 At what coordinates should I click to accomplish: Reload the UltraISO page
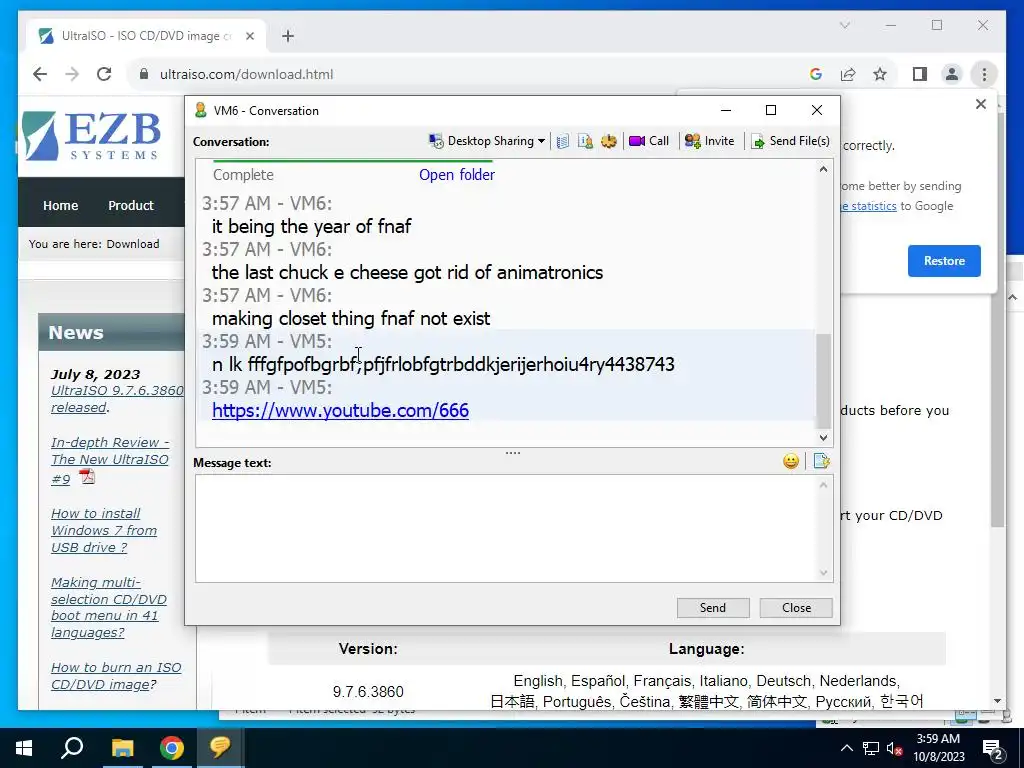[104, 74]
